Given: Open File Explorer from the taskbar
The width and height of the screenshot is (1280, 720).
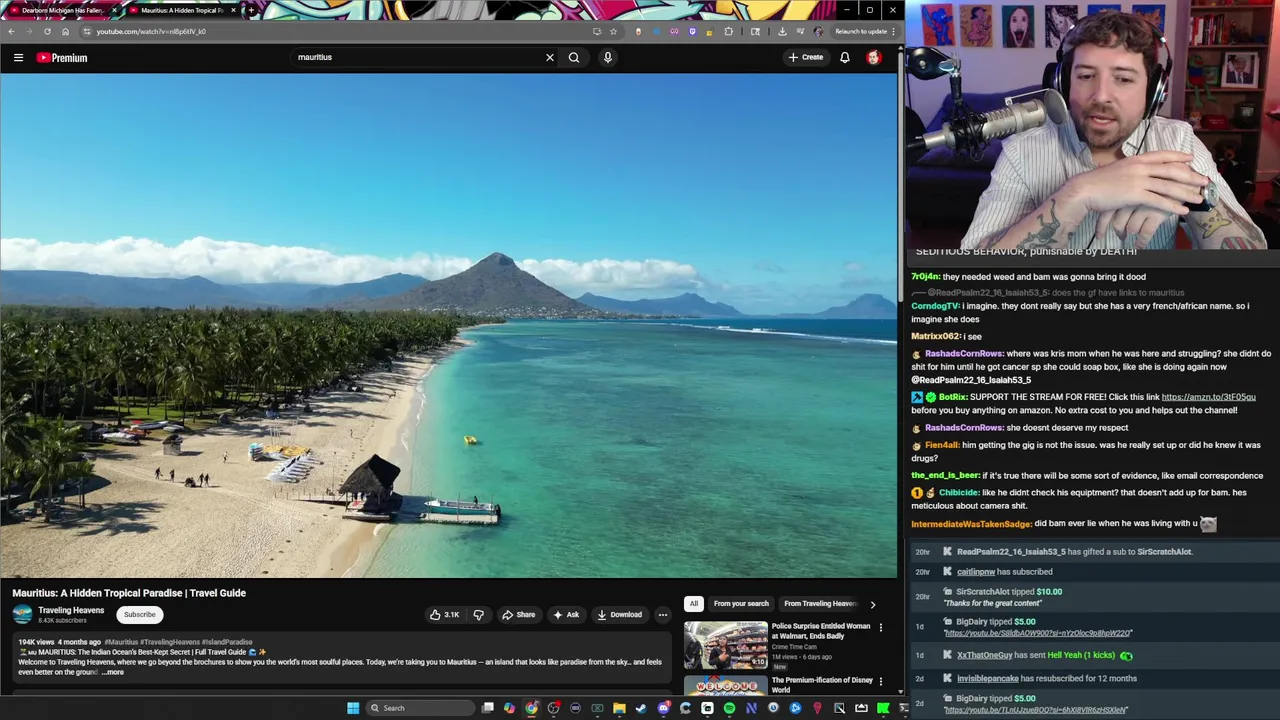Looking at the screenshot, I should [619, 708].
